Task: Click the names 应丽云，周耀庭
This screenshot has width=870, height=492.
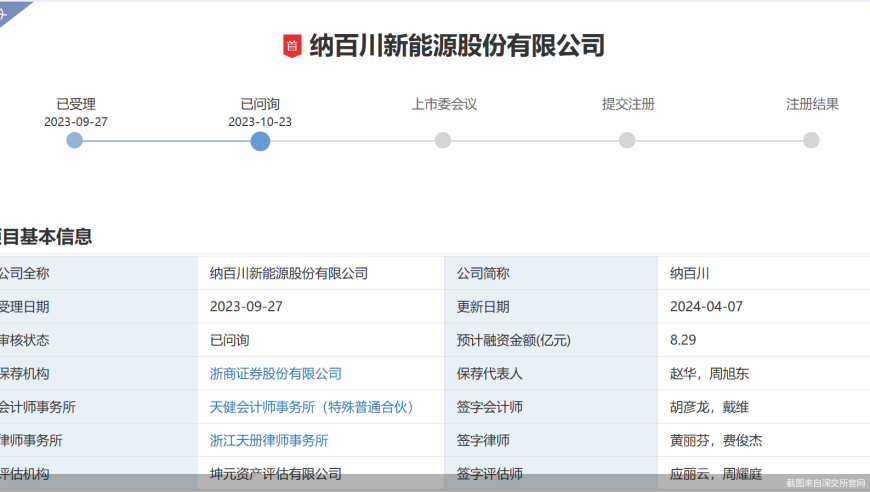Action: click(x=716, y=474)
